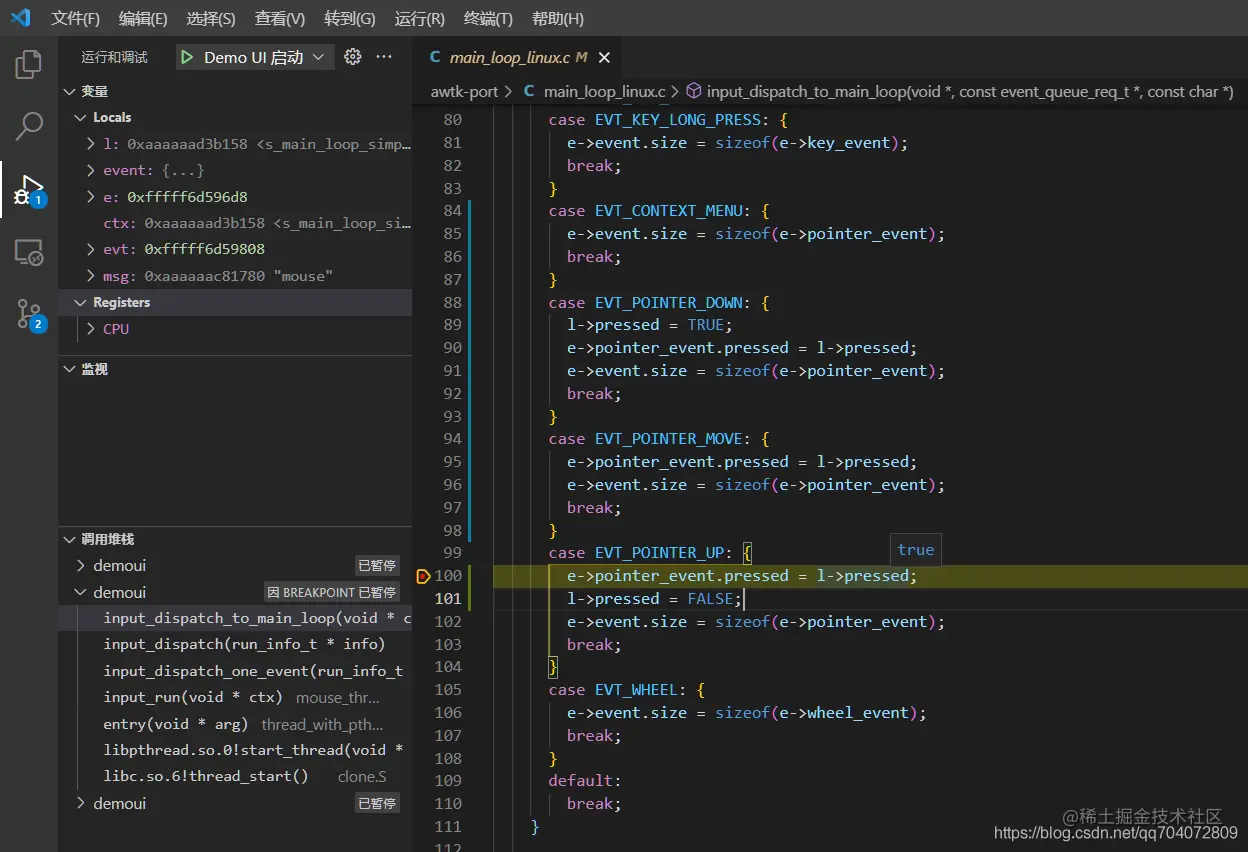
Task: Click awtk-port in the breadcrumb
Action: pos(464,92)
